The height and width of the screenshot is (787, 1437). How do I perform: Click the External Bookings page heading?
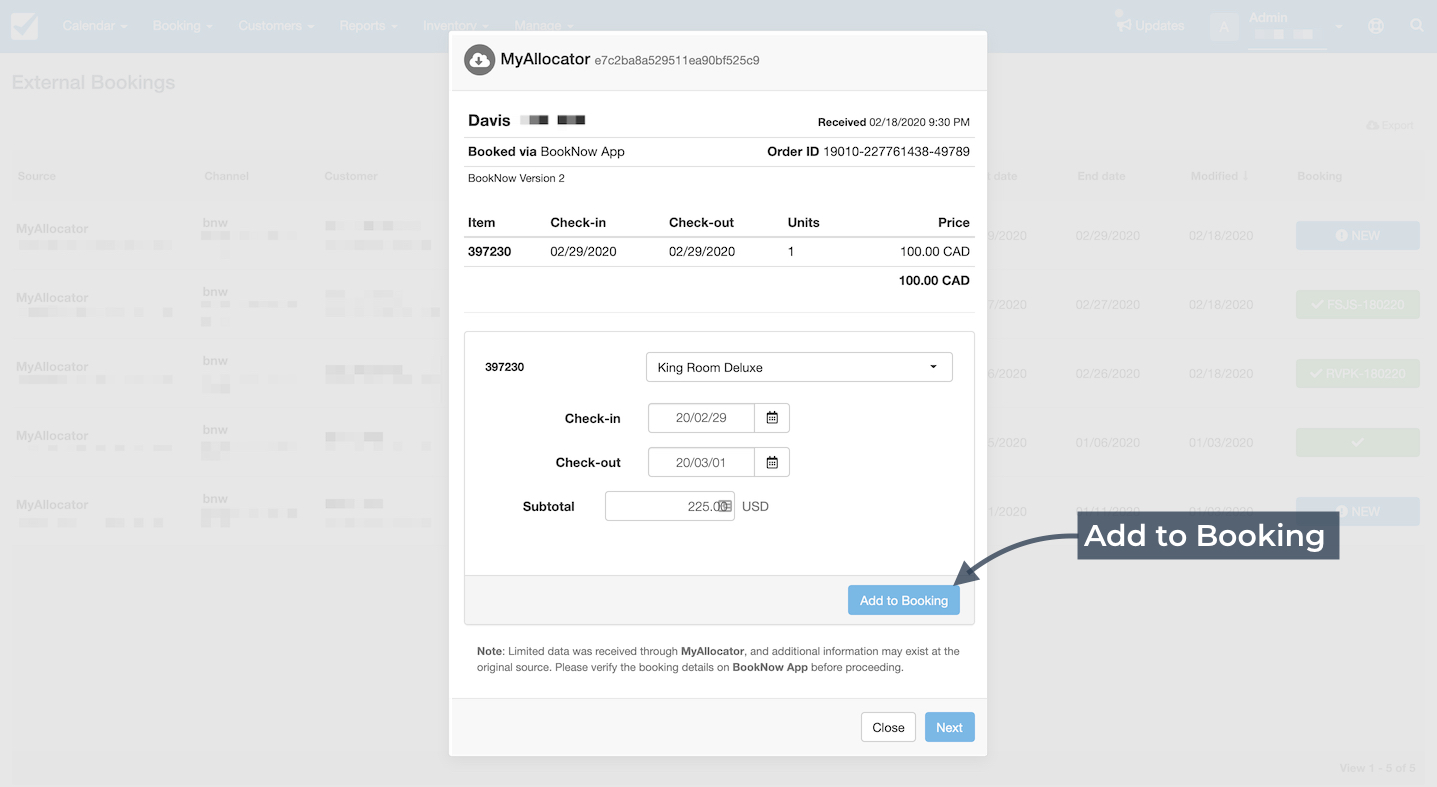[x=93, y=83]
